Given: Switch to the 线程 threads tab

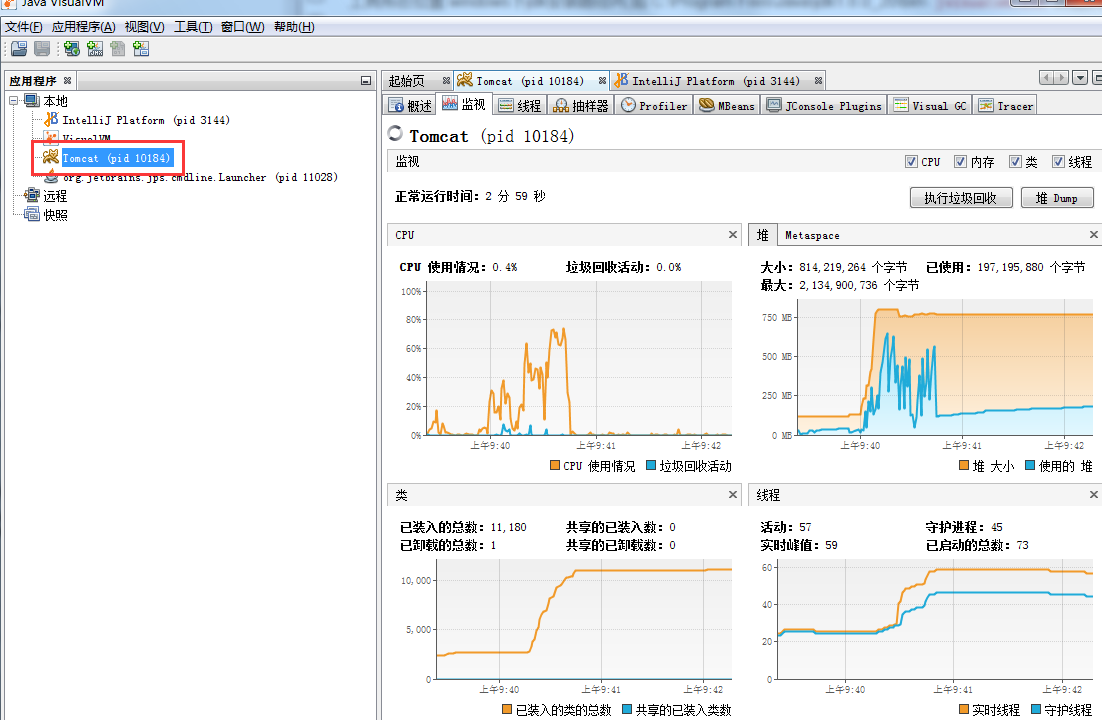Looking at the screenshot, I should (x=520, y=105).
